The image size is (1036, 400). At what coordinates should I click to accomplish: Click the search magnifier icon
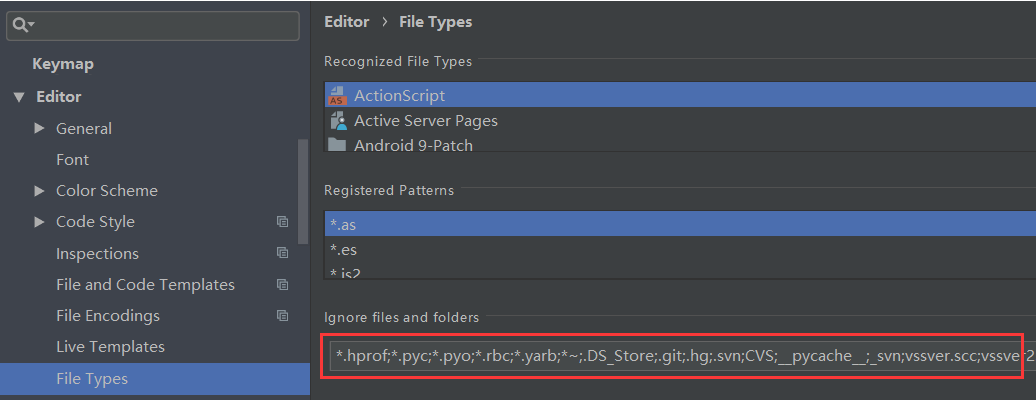pos(21,25)
